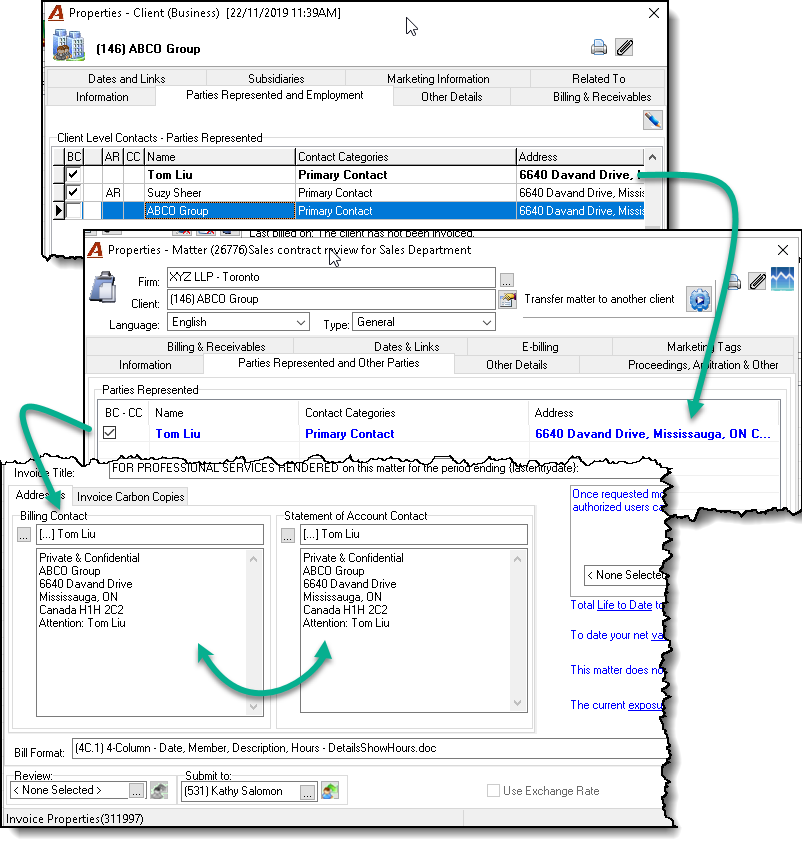Toggle the BC checkbox in the ABCO Group row
This screenshot has height=848, width=802.
(74, 211)
